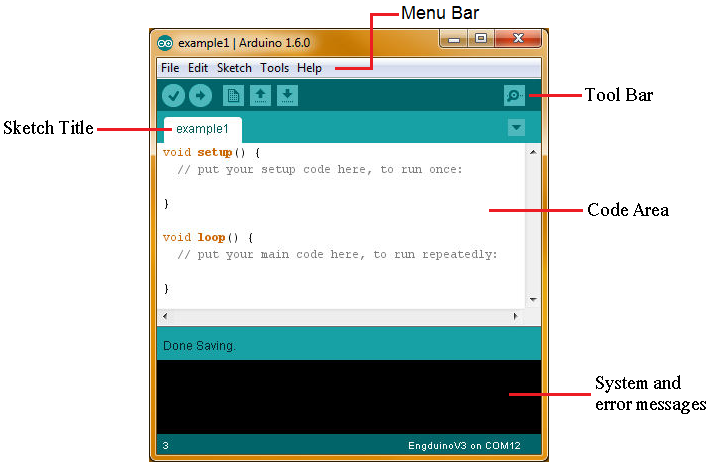Select the example1 sketch tab
Screen dimensions: 710x468
[x=202, y=129]
